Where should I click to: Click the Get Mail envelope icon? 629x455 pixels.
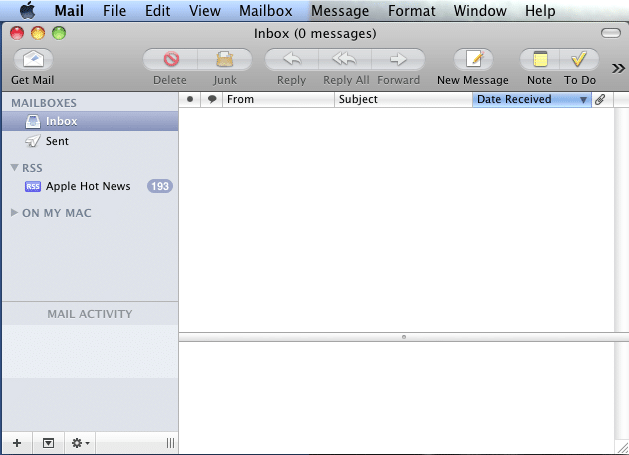33,60
